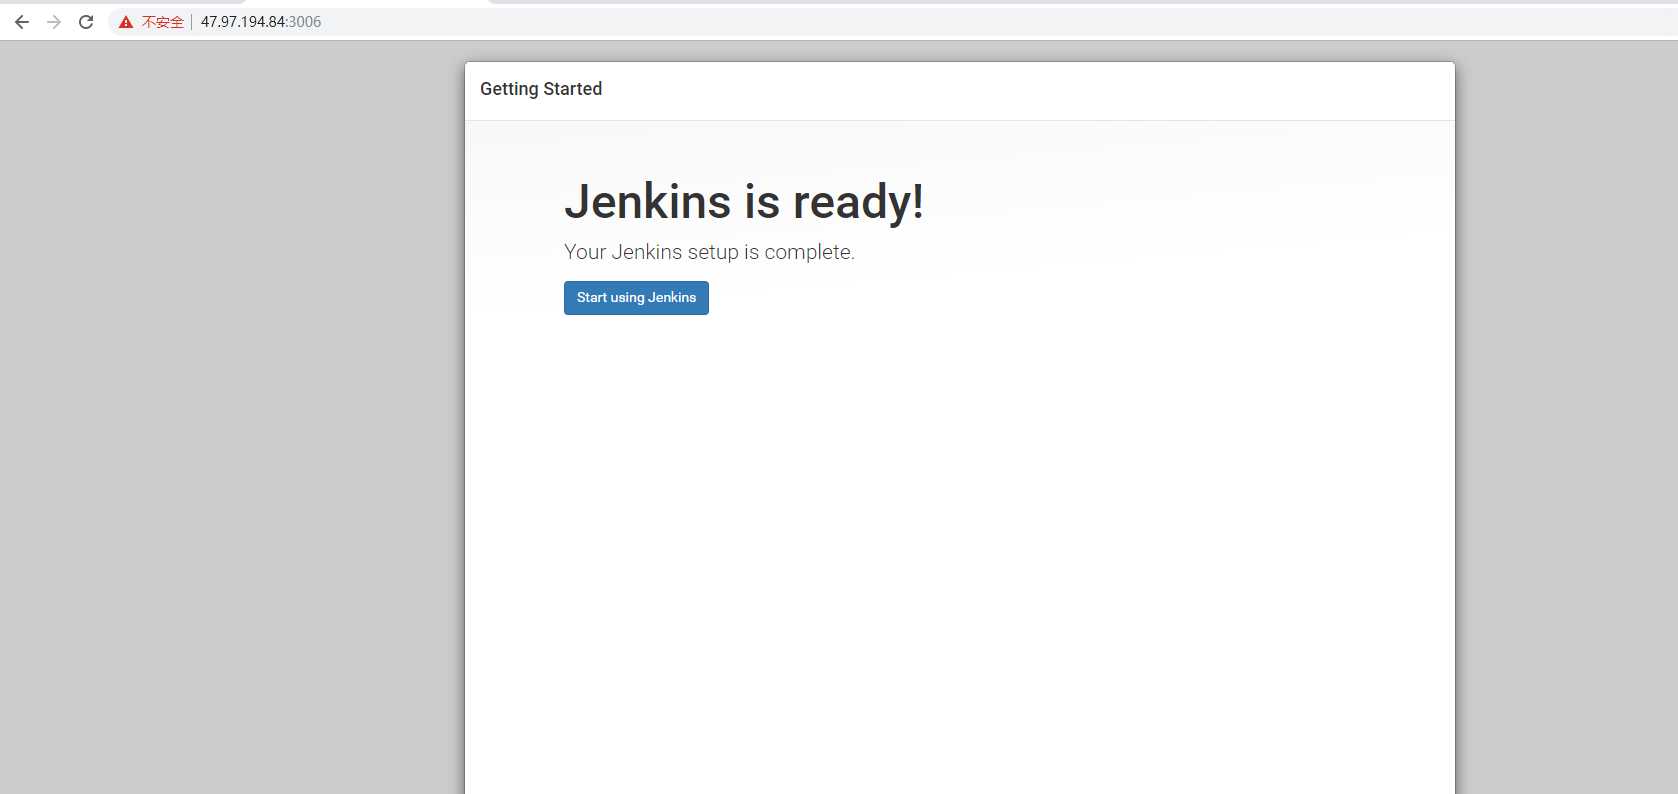
Task: Reload the page with the refresh icon
Action: tap(86, 22)
